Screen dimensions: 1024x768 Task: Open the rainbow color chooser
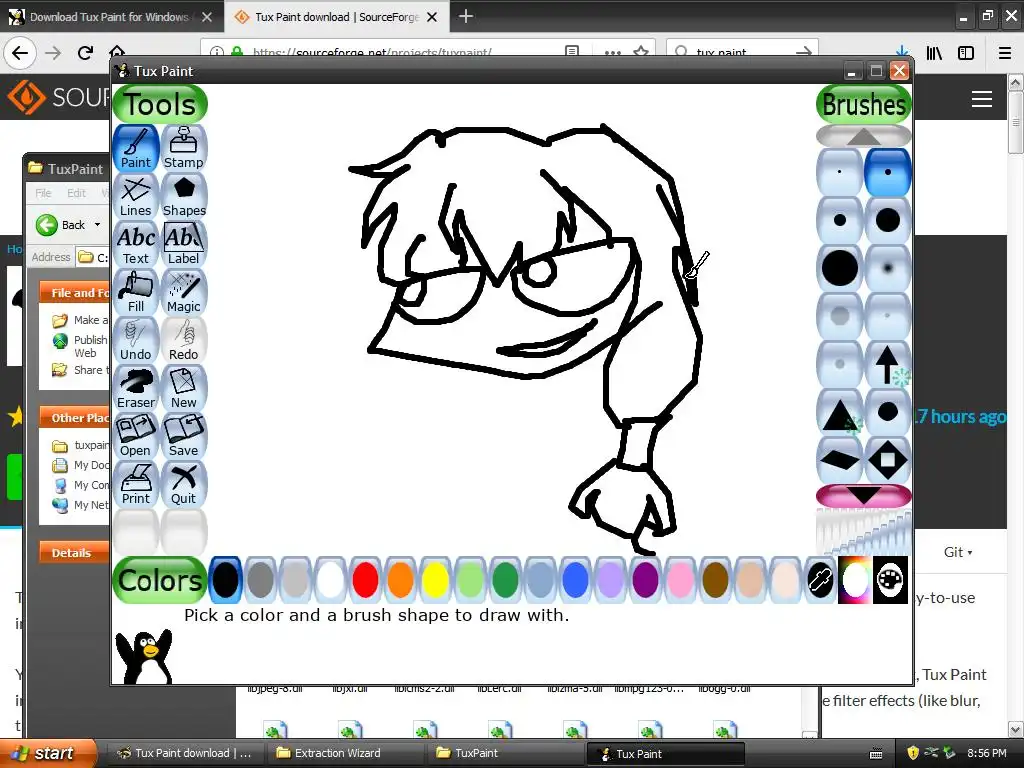pyautogui.click(x=855, y=580)
